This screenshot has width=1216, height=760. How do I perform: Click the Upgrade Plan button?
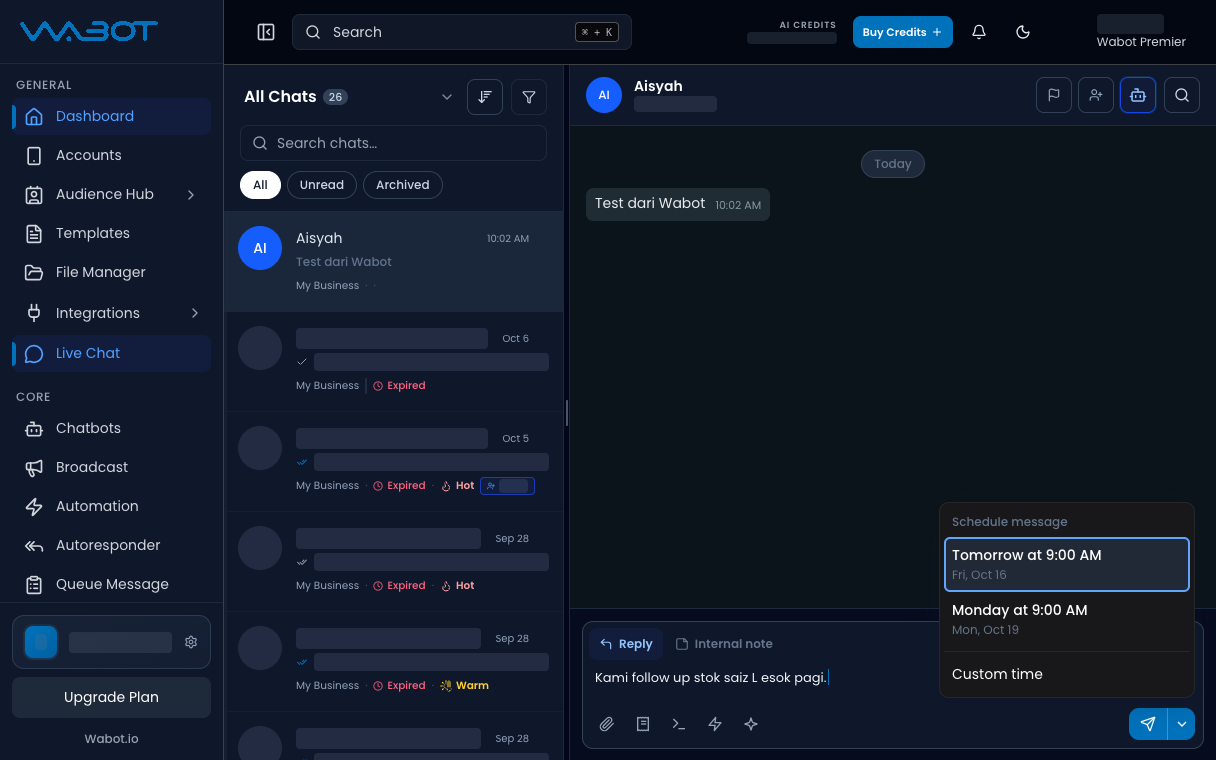click(x=111, y=697)
